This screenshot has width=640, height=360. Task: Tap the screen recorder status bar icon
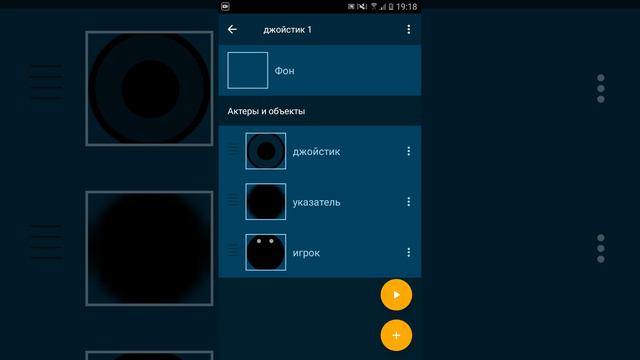pyautogui.click(x=225, y=7)
